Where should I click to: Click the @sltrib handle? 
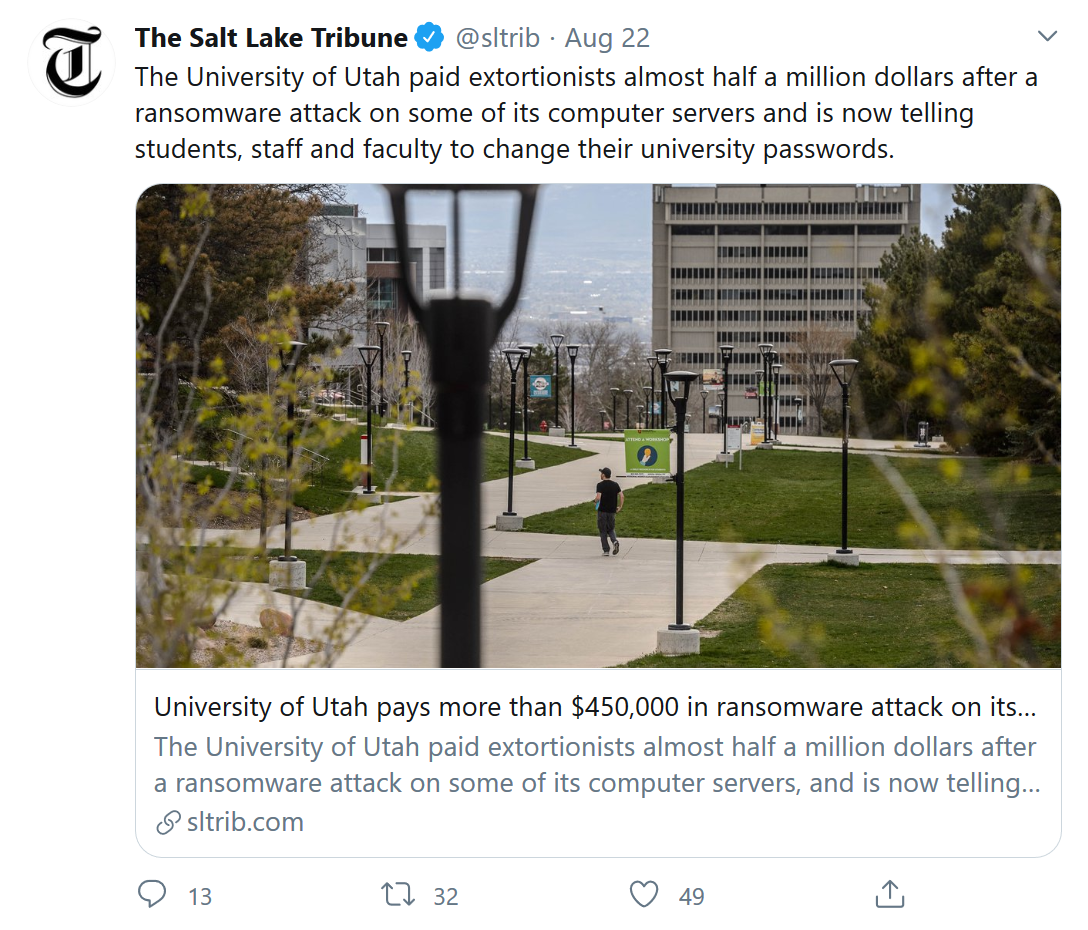coord(497,38)
